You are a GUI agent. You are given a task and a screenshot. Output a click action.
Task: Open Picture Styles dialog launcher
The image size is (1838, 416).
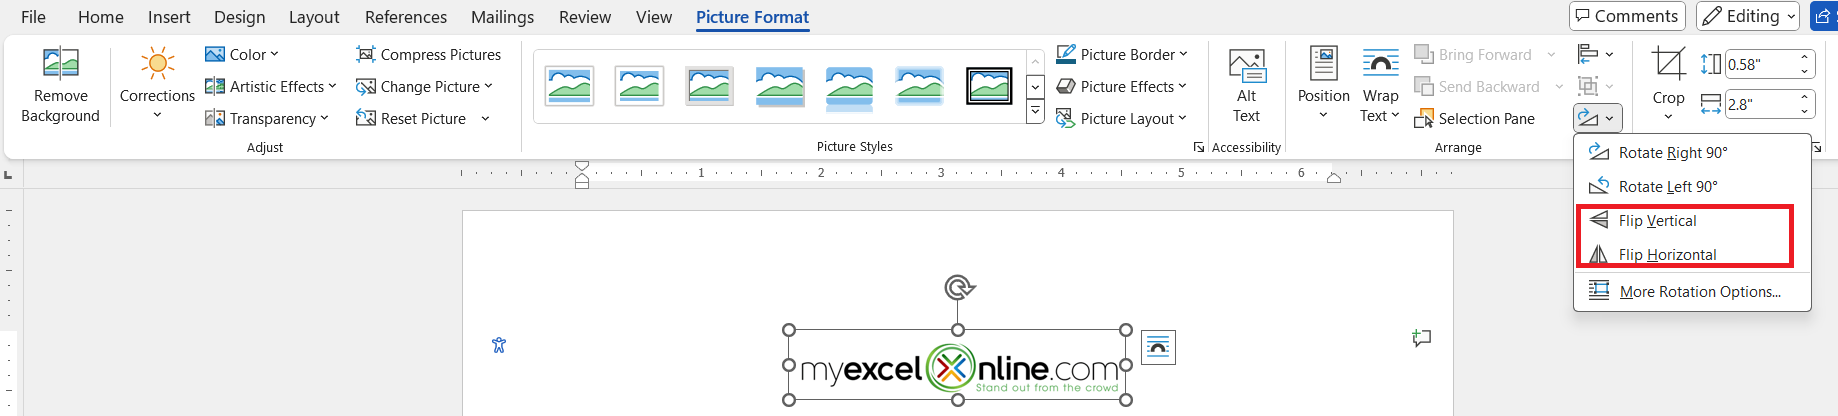1198,147
